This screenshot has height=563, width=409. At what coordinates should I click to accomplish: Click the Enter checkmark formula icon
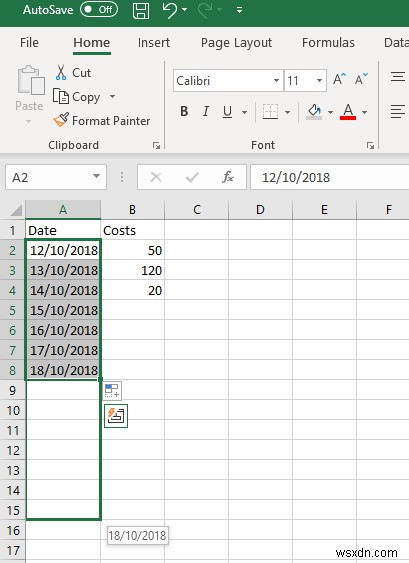(192, 177)
